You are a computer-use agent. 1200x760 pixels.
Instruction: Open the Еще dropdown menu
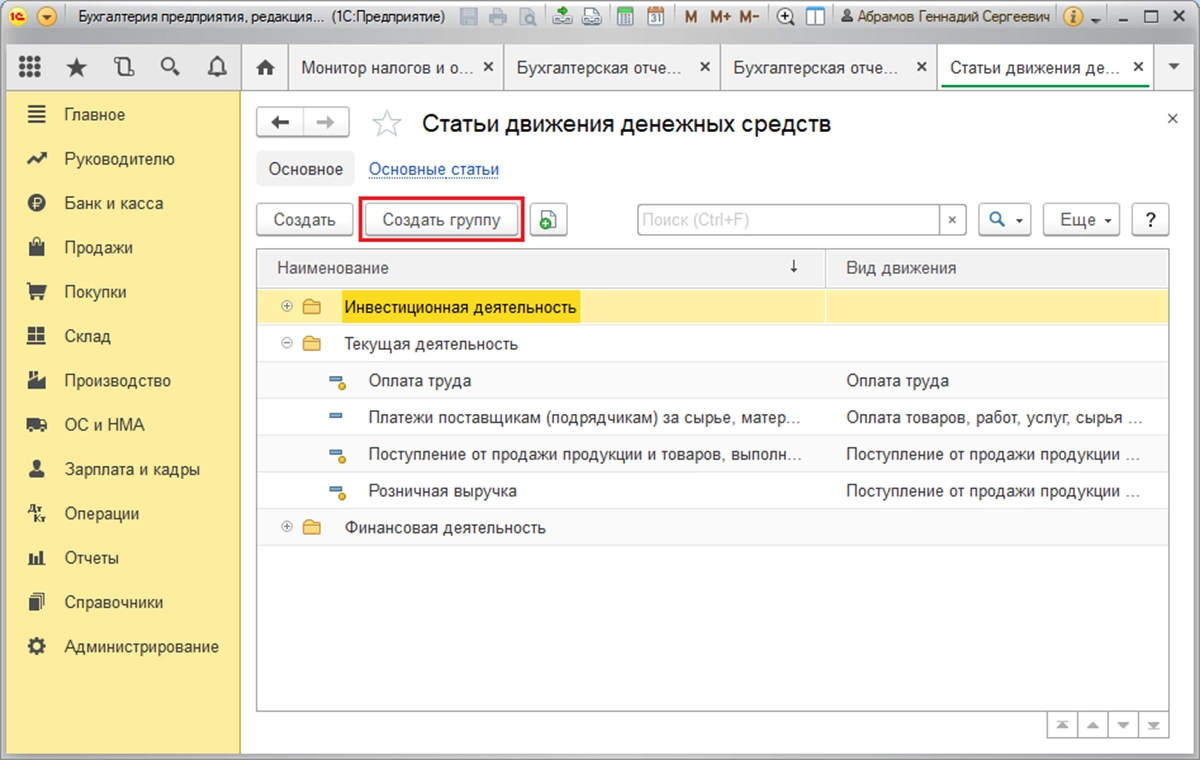click(1081, 220)
